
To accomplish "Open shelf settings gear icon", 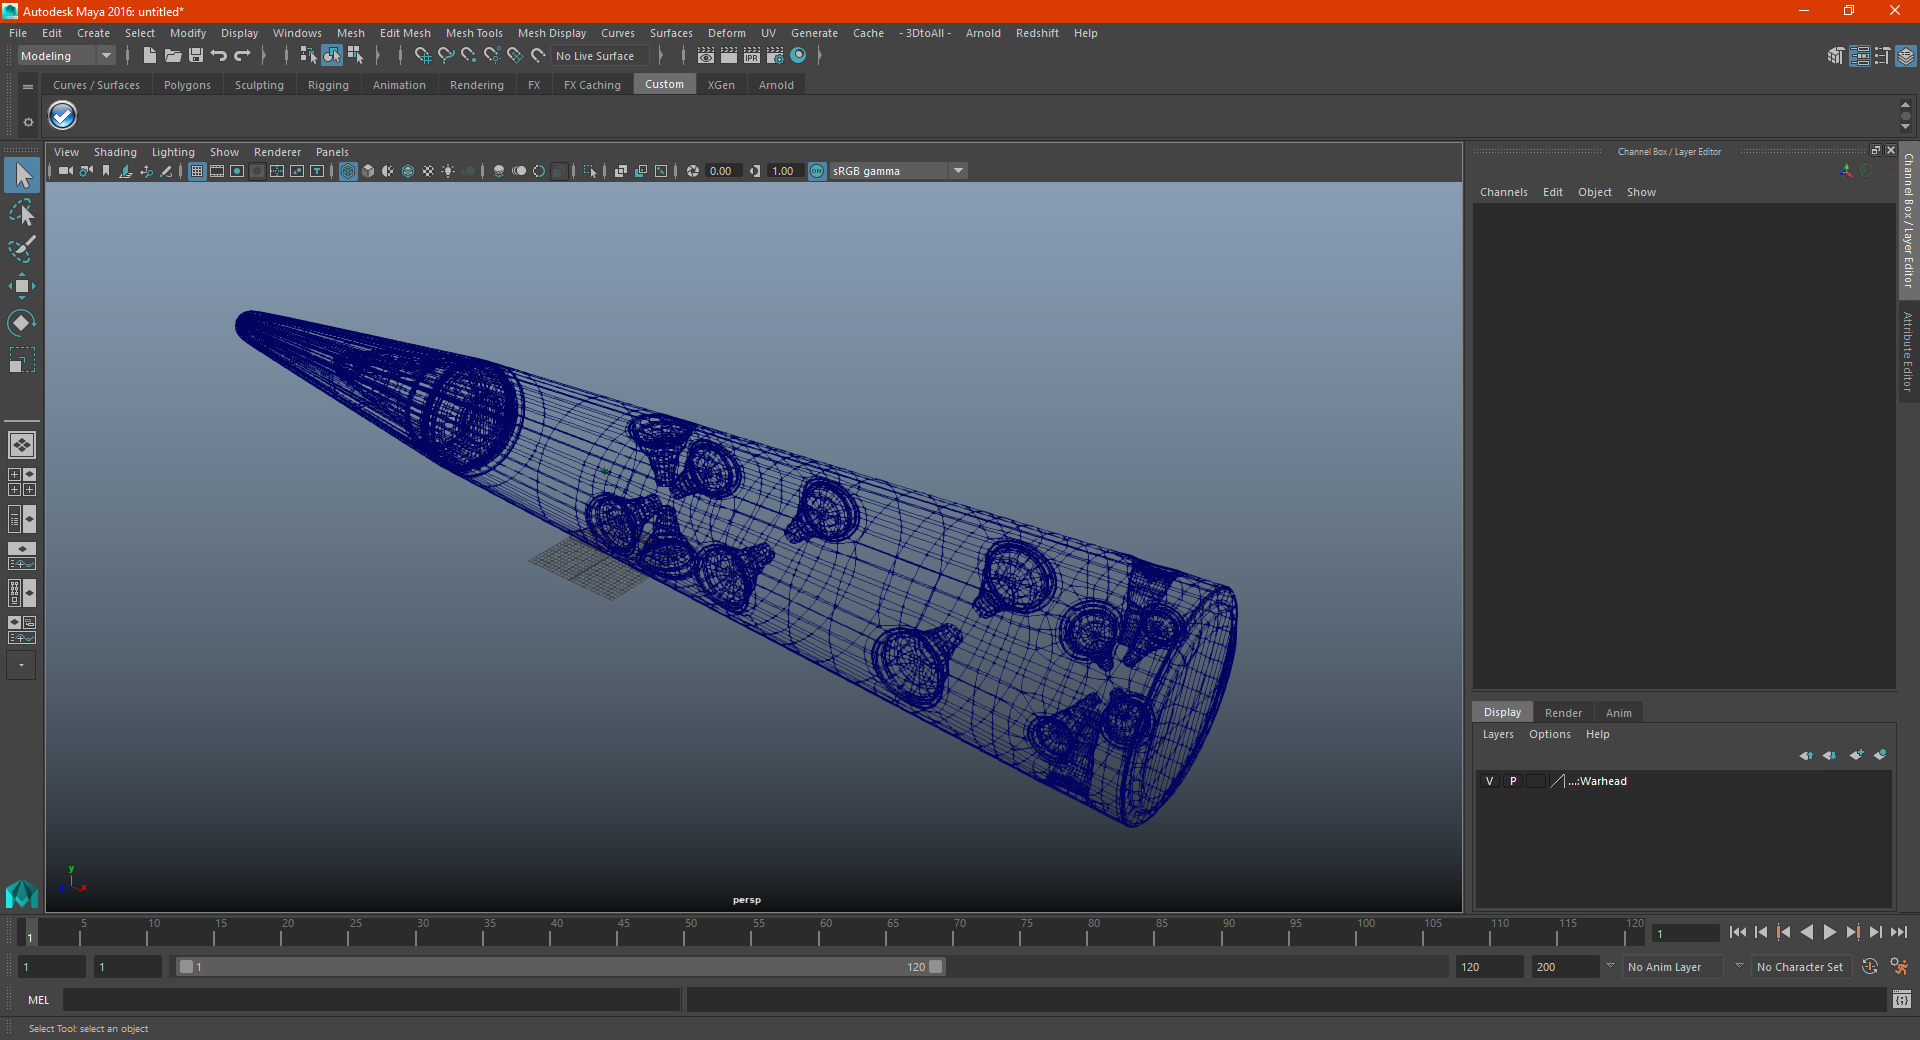I will pyautogui.click(x=28, y=122).
